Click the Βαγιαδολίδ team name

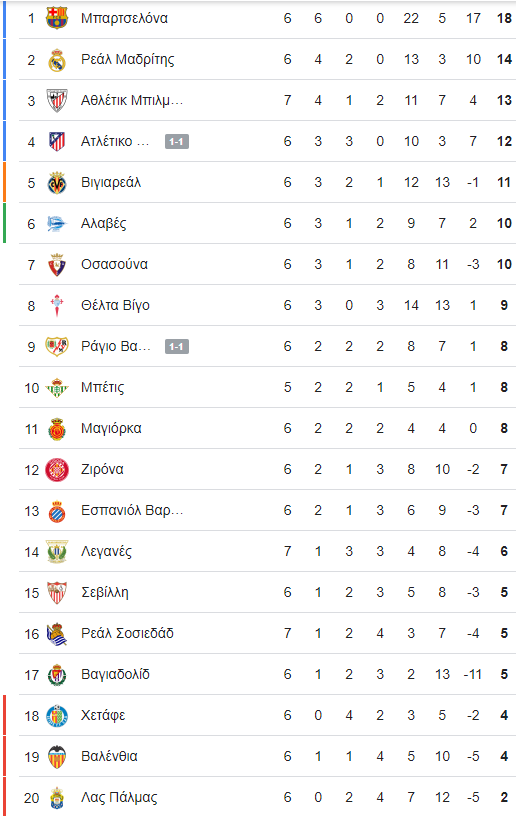pos(115,674)
